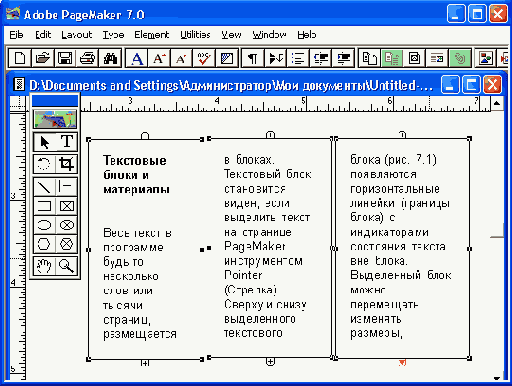Select the Text tool in toolbox

[x=67, y=142]
